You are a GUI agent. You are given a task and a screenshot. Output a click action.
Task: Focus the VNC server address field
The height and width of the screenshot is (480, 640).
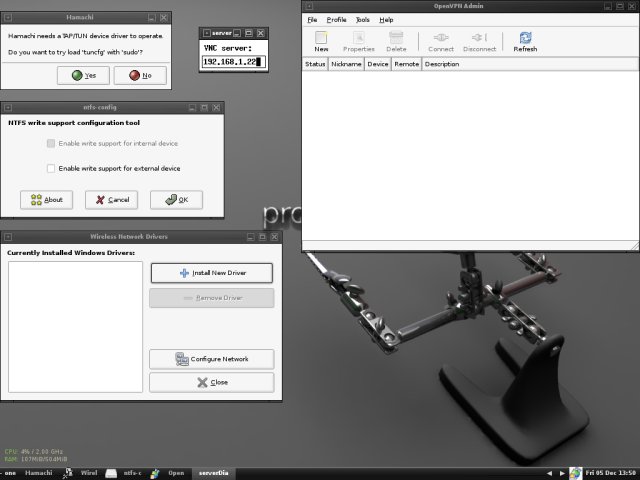233,62
